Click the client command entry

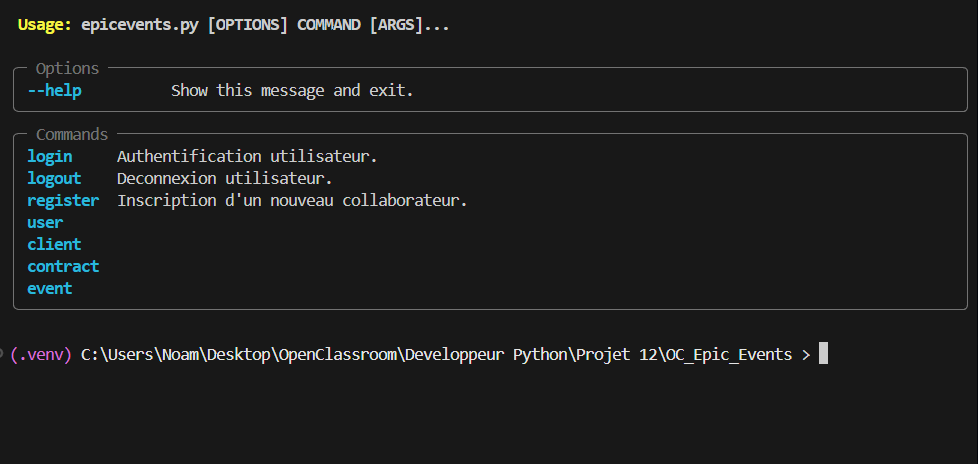(54, 244)
